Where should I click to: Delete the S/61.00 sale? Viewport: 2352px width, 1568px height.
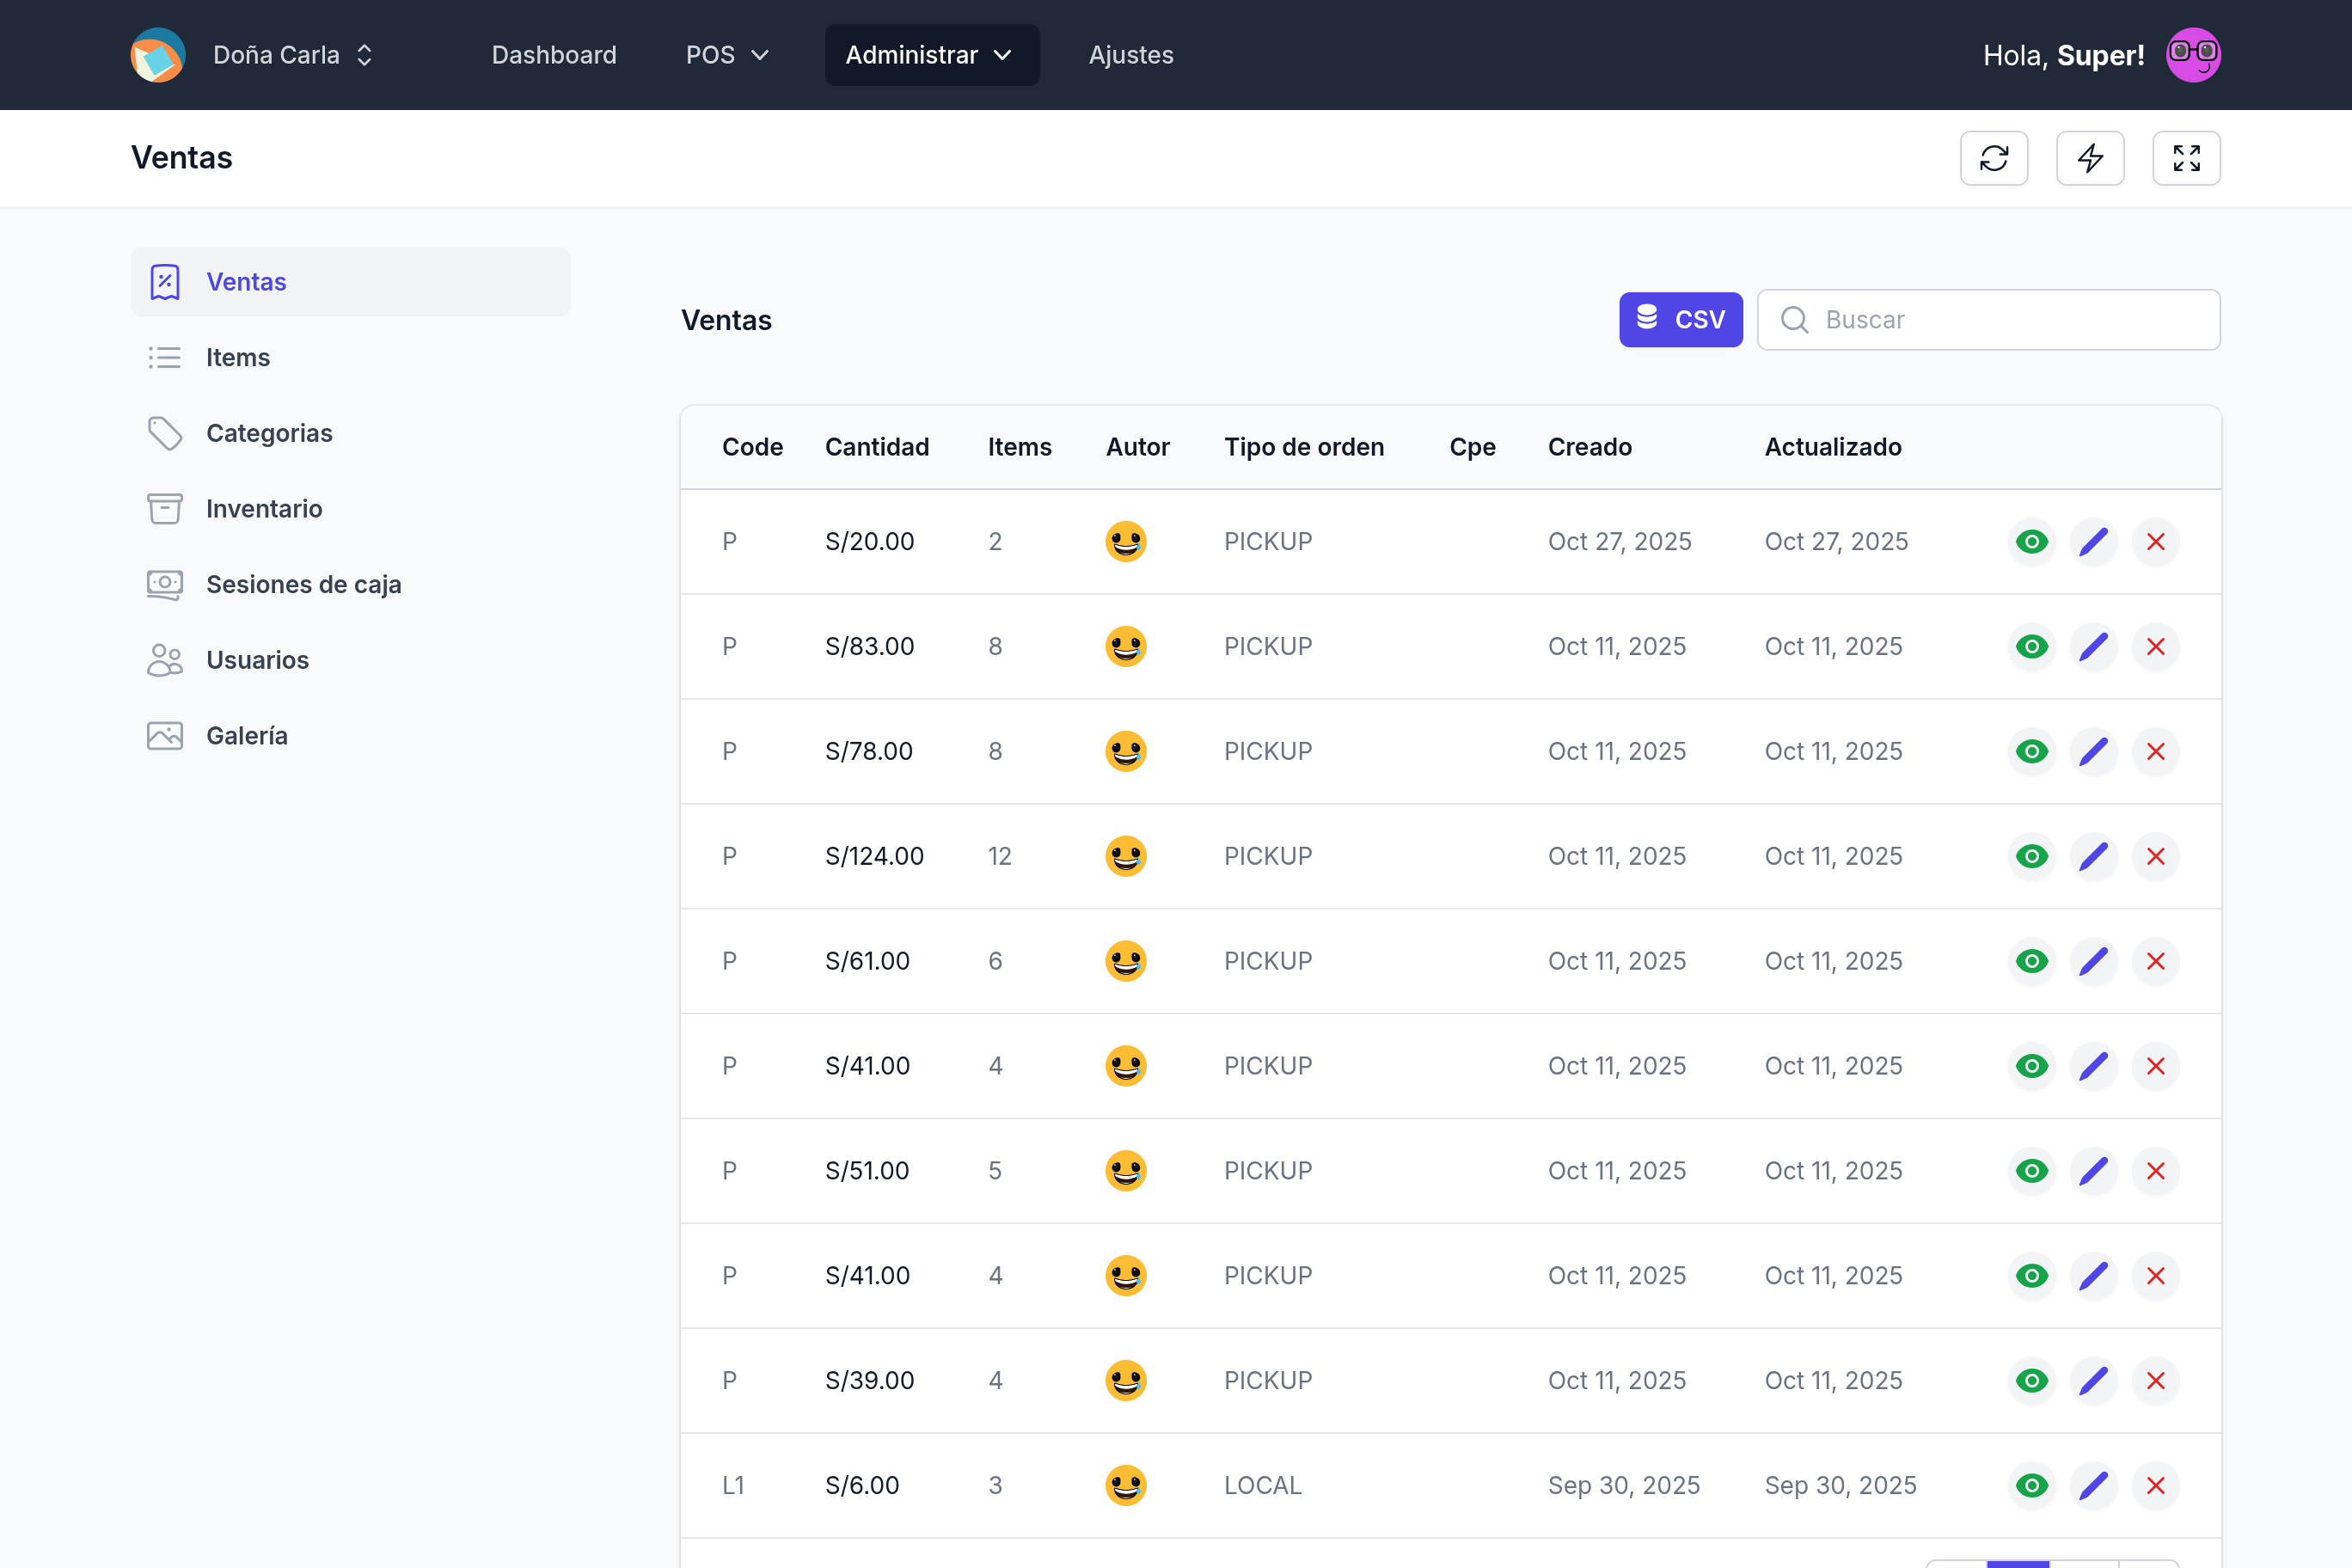(2156, 962)
